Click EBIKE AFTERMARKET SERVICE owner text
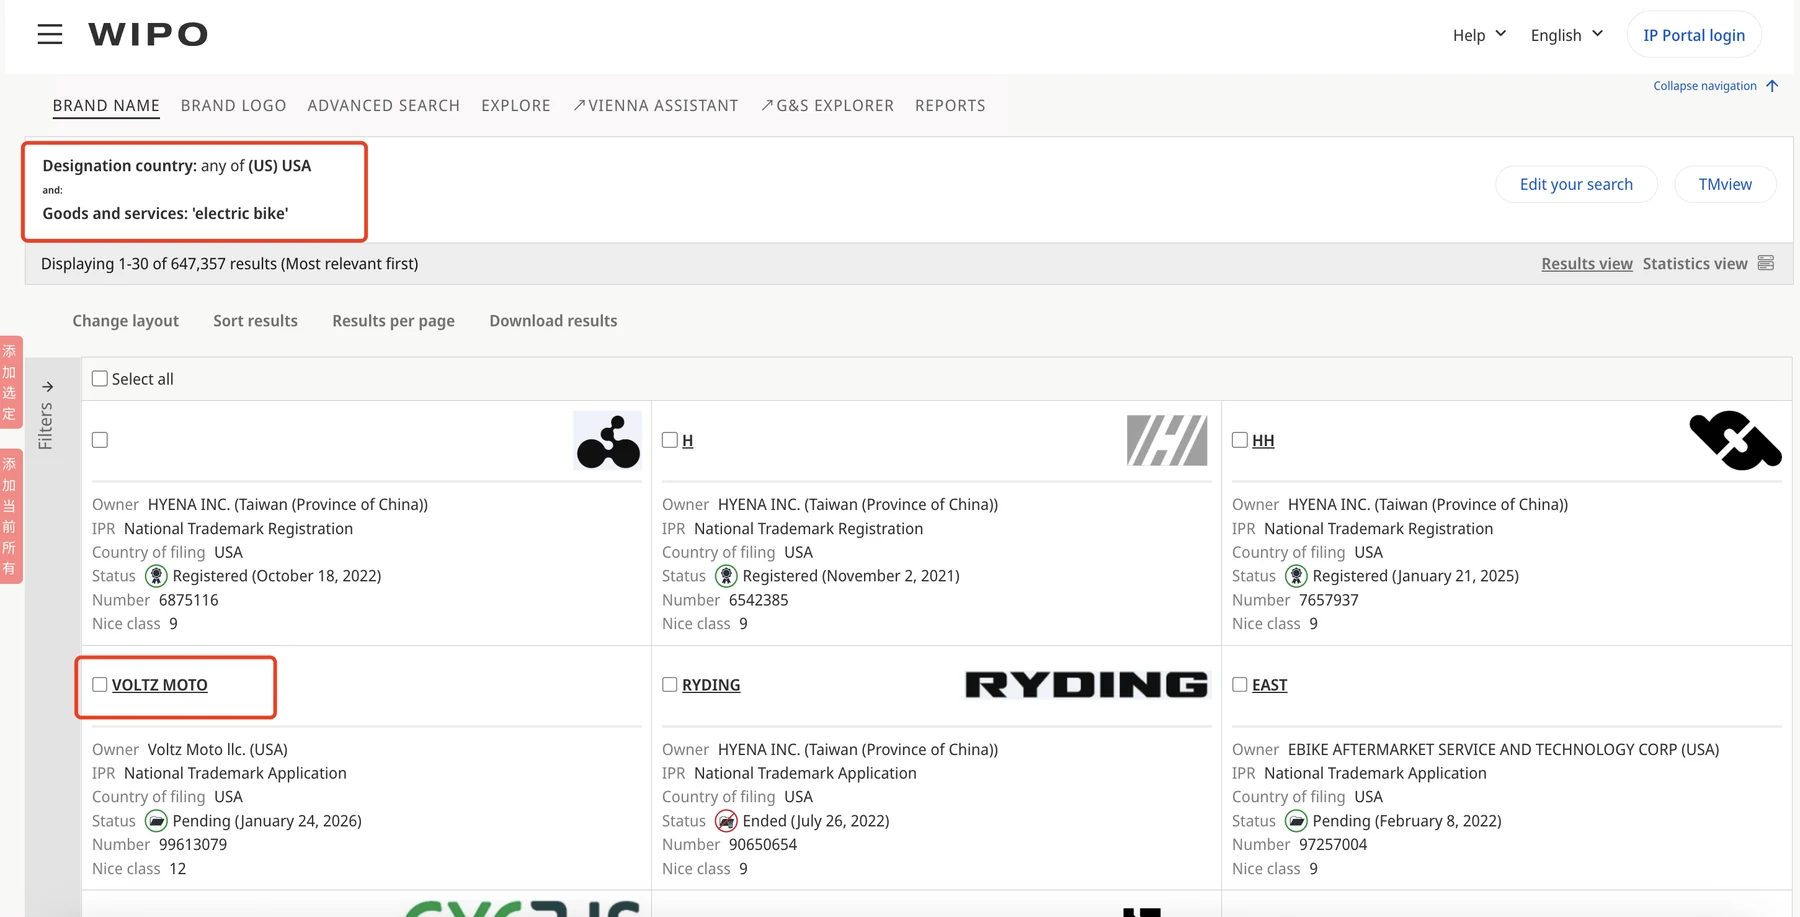 [x=1504, y=750]
